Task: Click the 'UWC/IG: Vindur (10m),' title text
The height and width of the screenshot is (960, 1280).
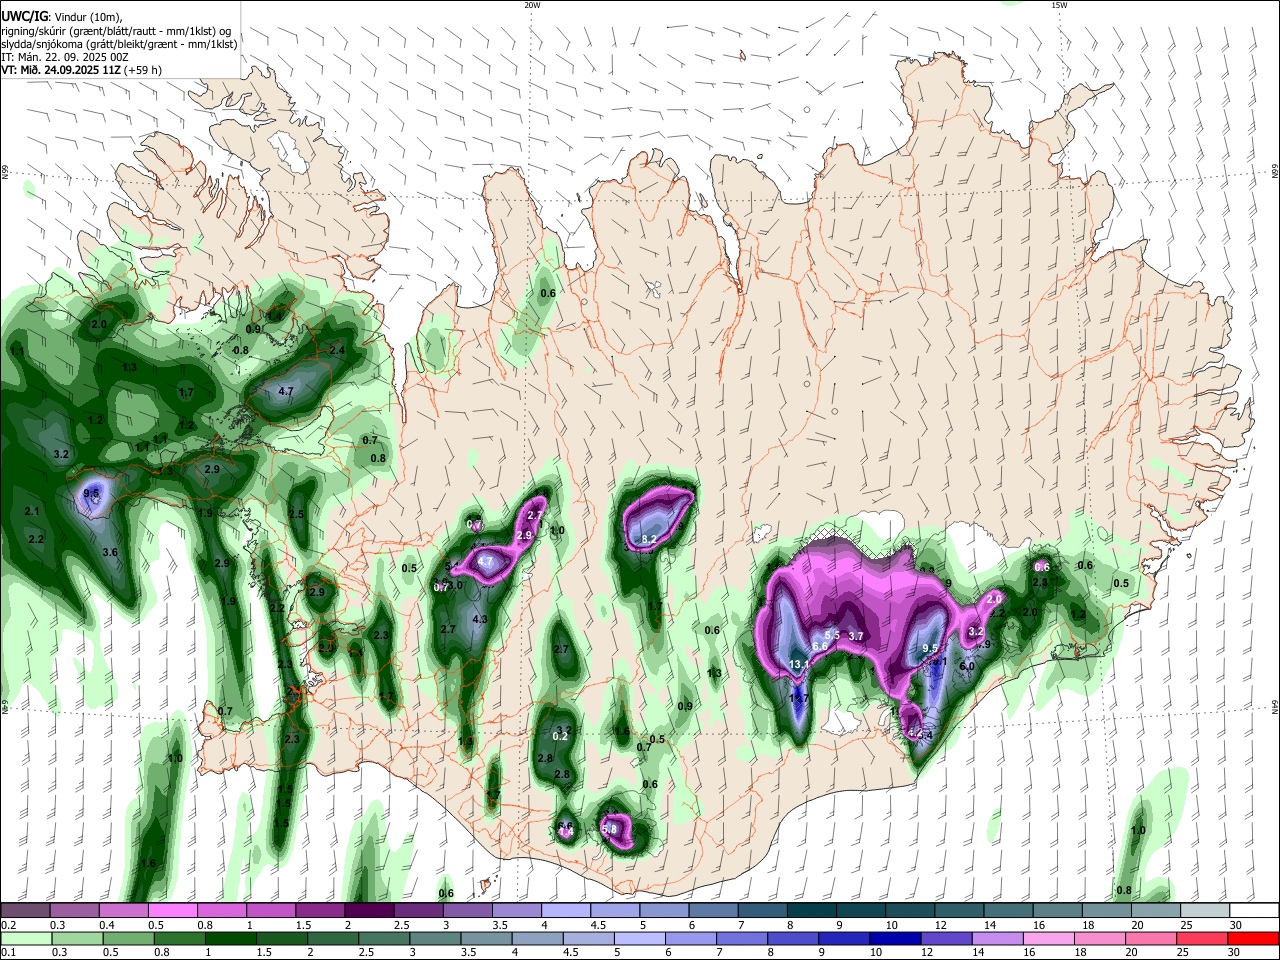Action: click(61, 16)
